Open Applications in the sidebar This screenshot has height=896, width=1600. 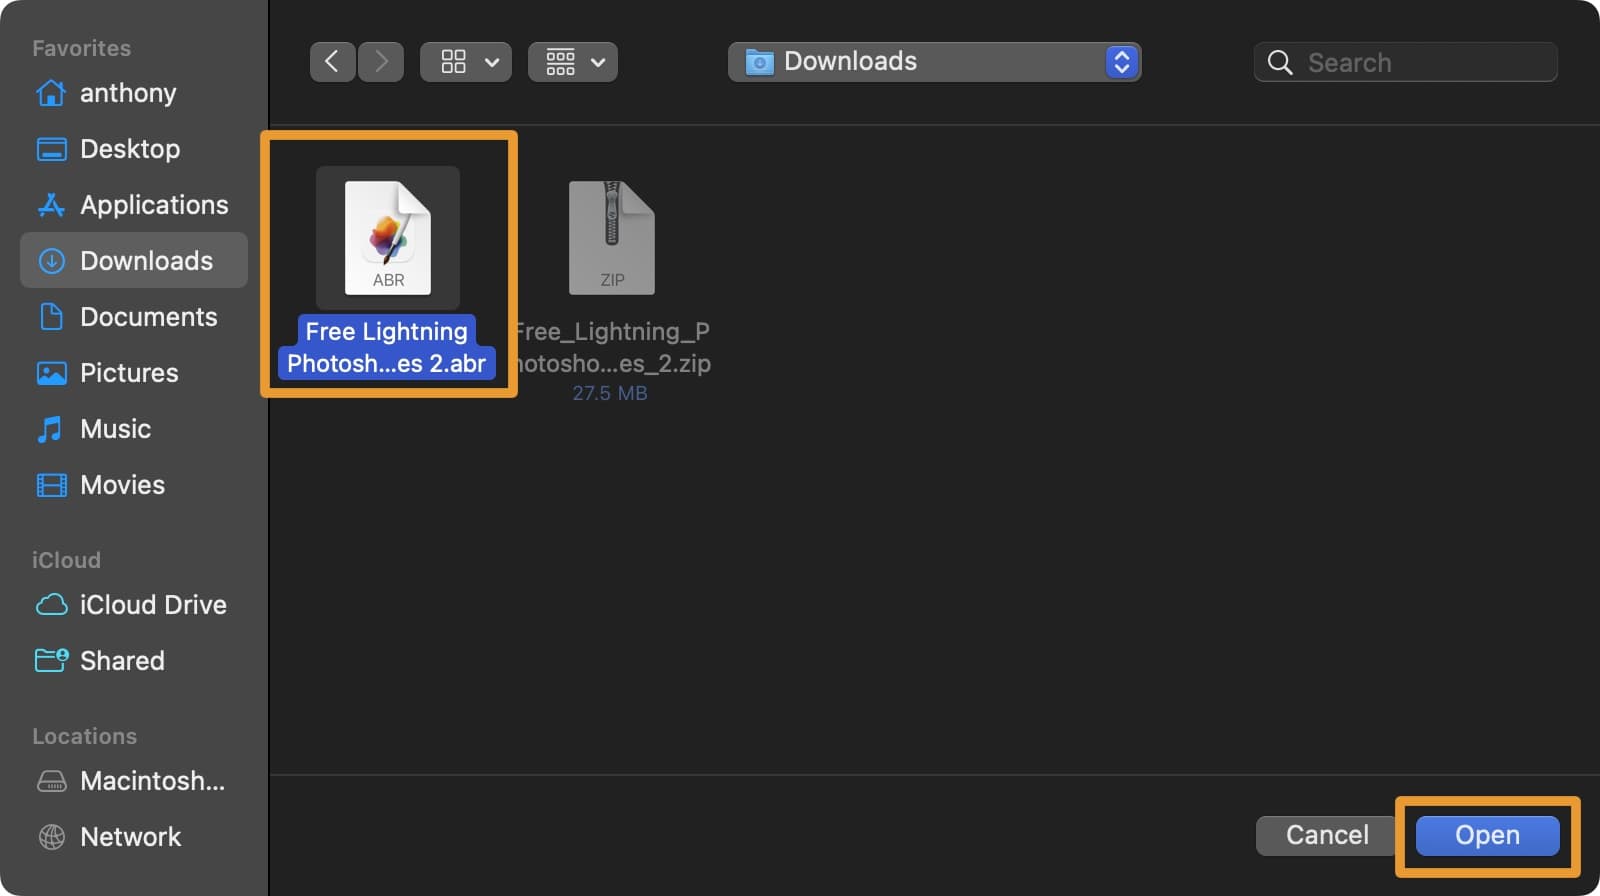(x=153, y=205)
